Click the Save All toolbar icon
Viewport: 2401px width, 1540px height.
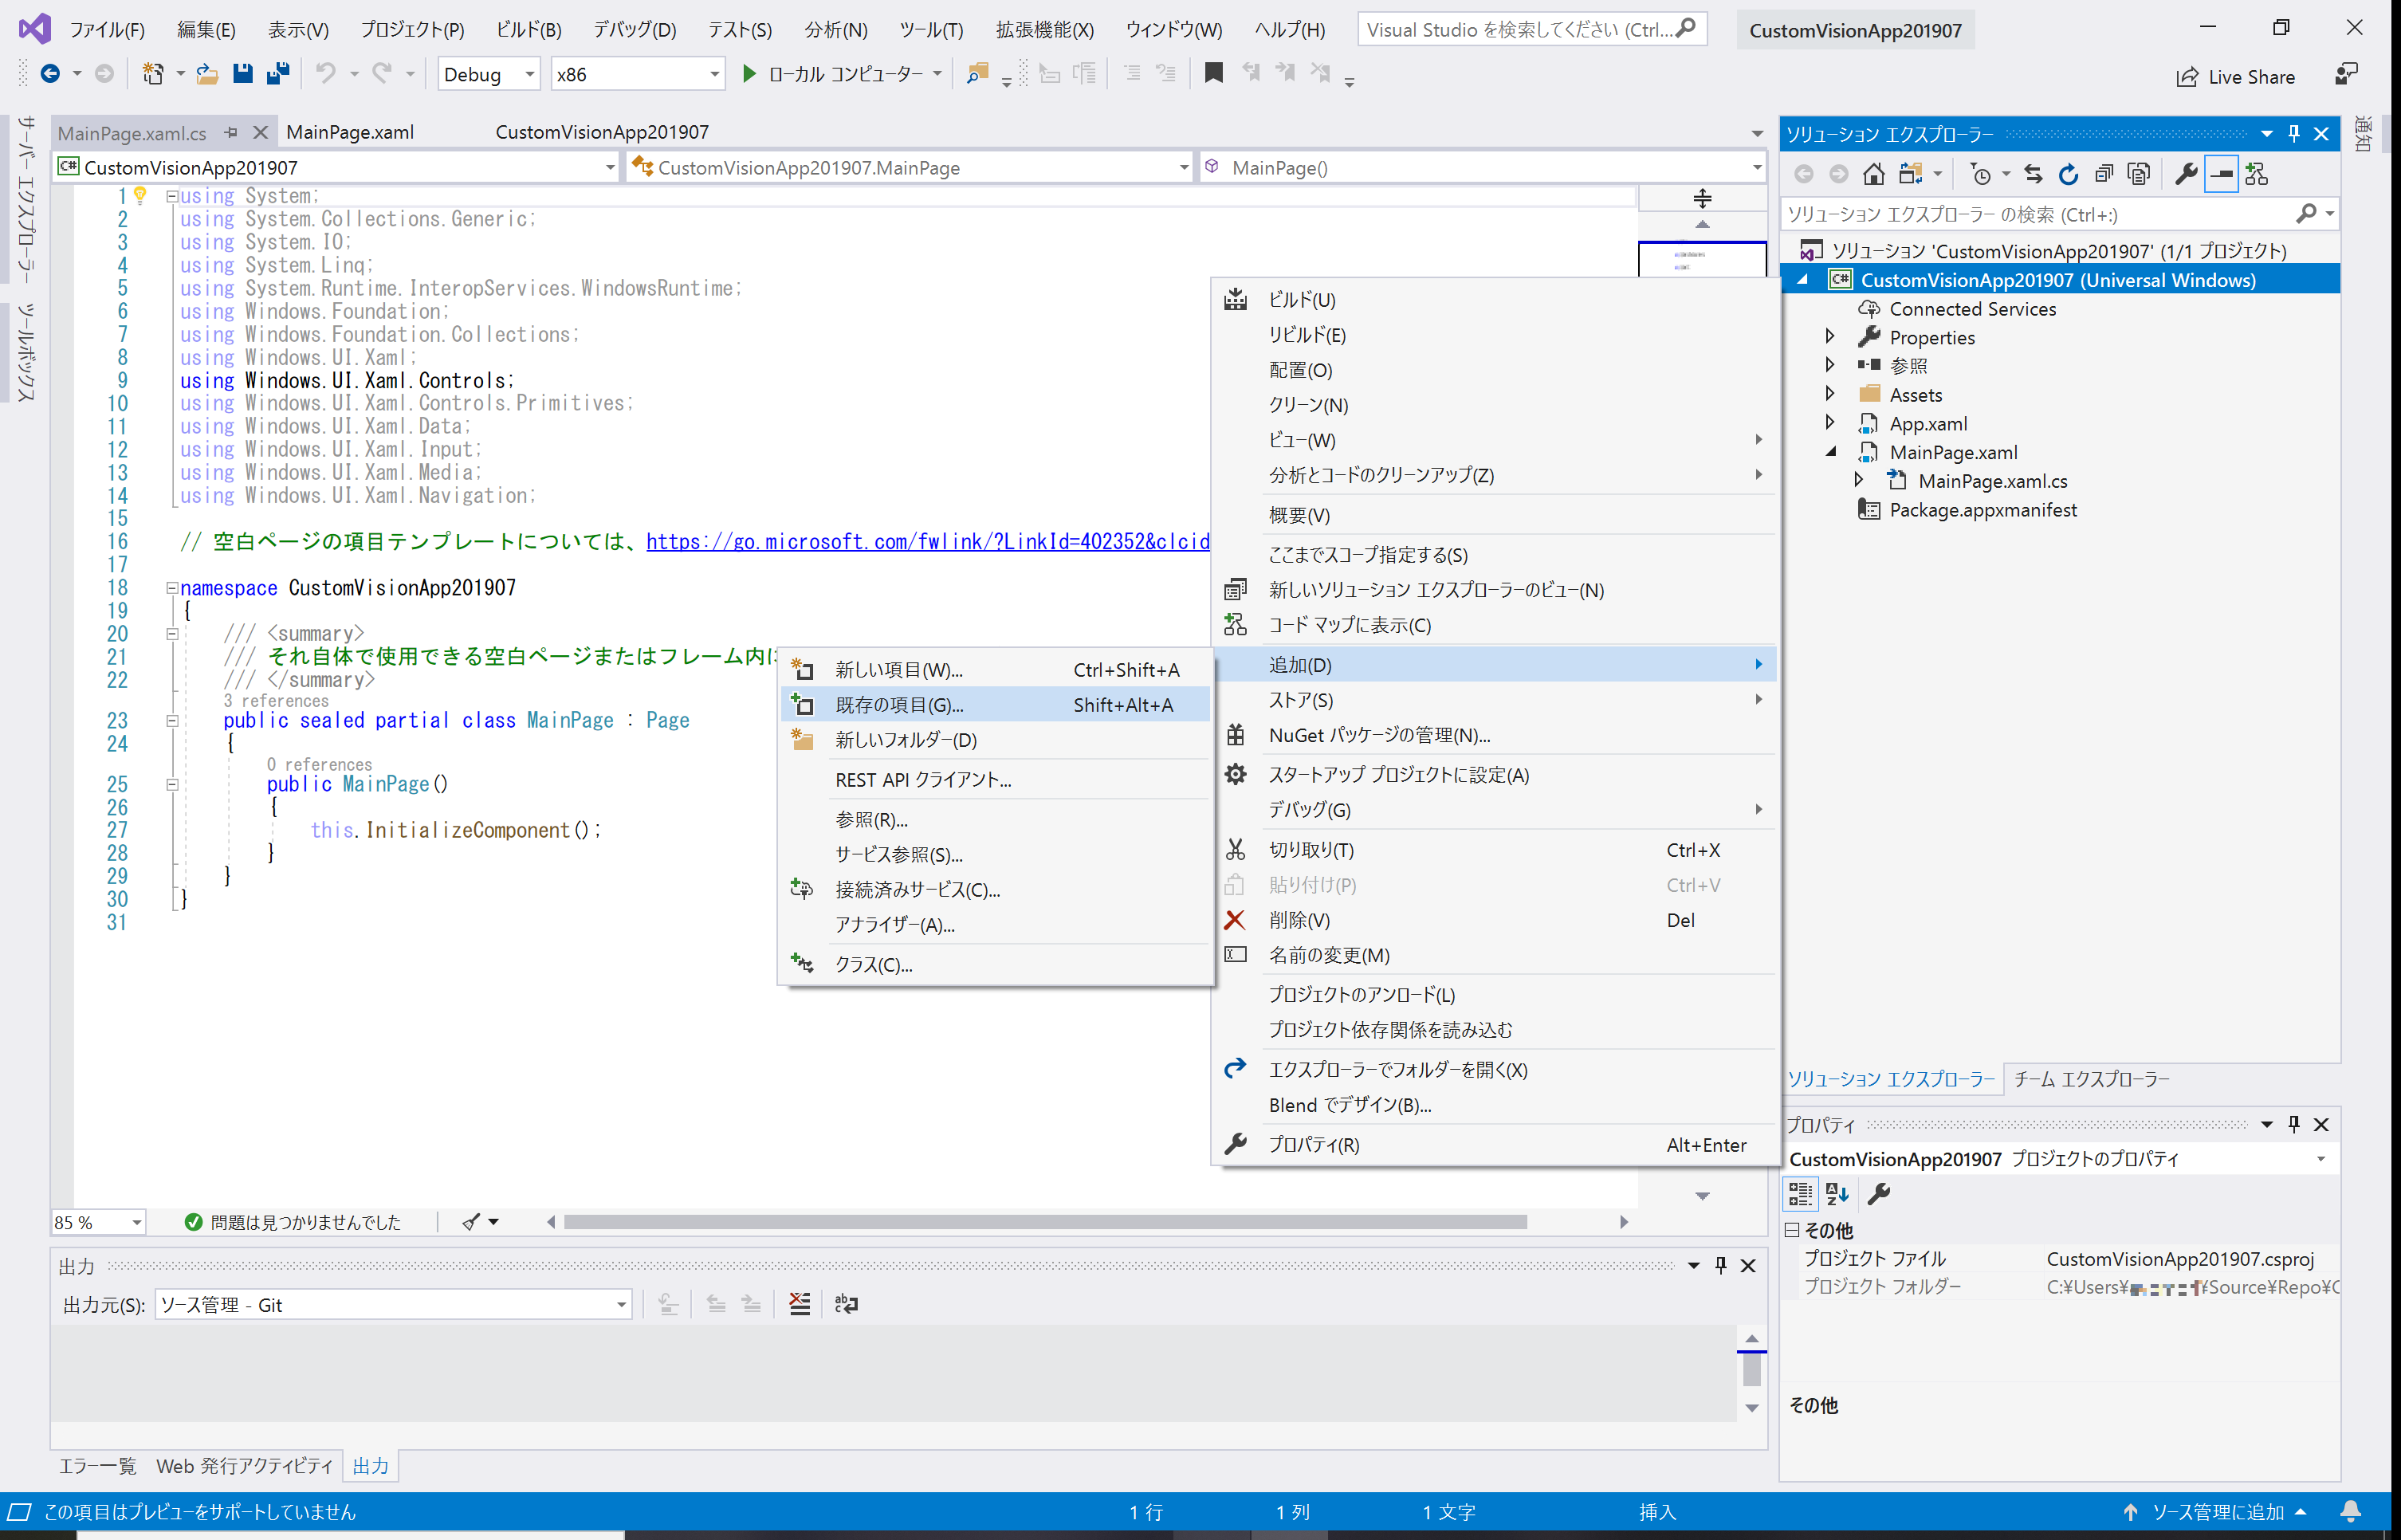pos(278,73)
